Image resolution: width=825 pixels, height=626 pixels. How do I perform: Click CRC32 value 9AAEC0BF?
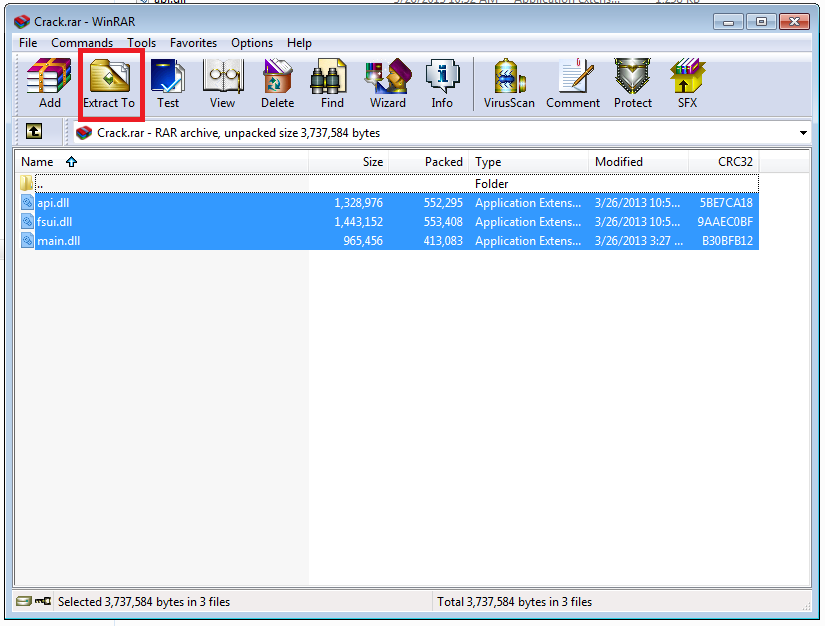tap(725, 221)
